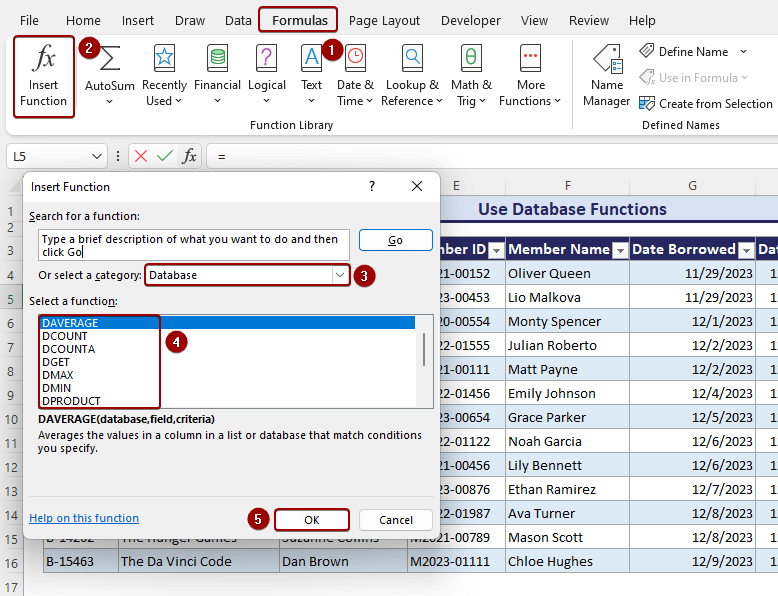The width and height of the screenshot is (778, 596).
Task: Click the function list scrollbar
Action: coord(425,350)
